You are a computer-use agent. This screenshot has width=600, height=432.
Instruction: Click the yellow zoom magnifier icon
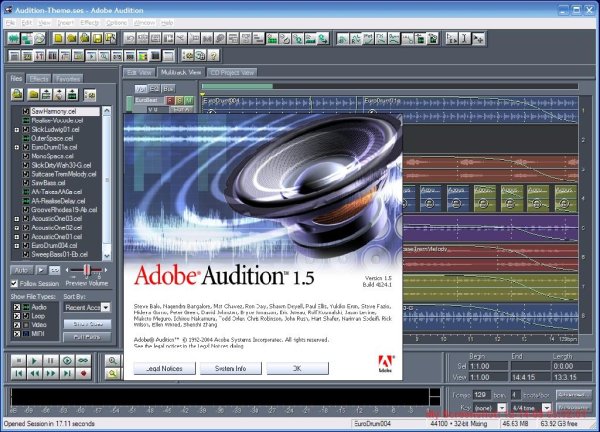pos(112,373)
